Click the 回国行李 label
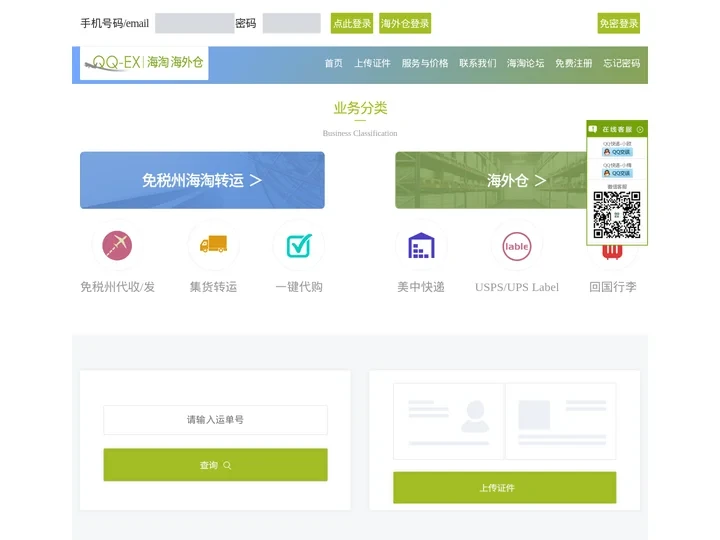720x540 pixels. [x=613, y=287]
